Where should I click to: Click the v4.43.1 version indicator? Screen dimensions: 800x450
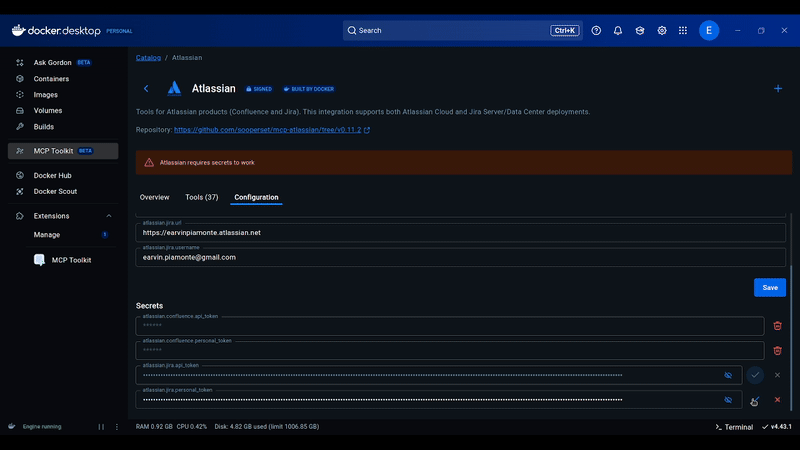coord(777,427)
